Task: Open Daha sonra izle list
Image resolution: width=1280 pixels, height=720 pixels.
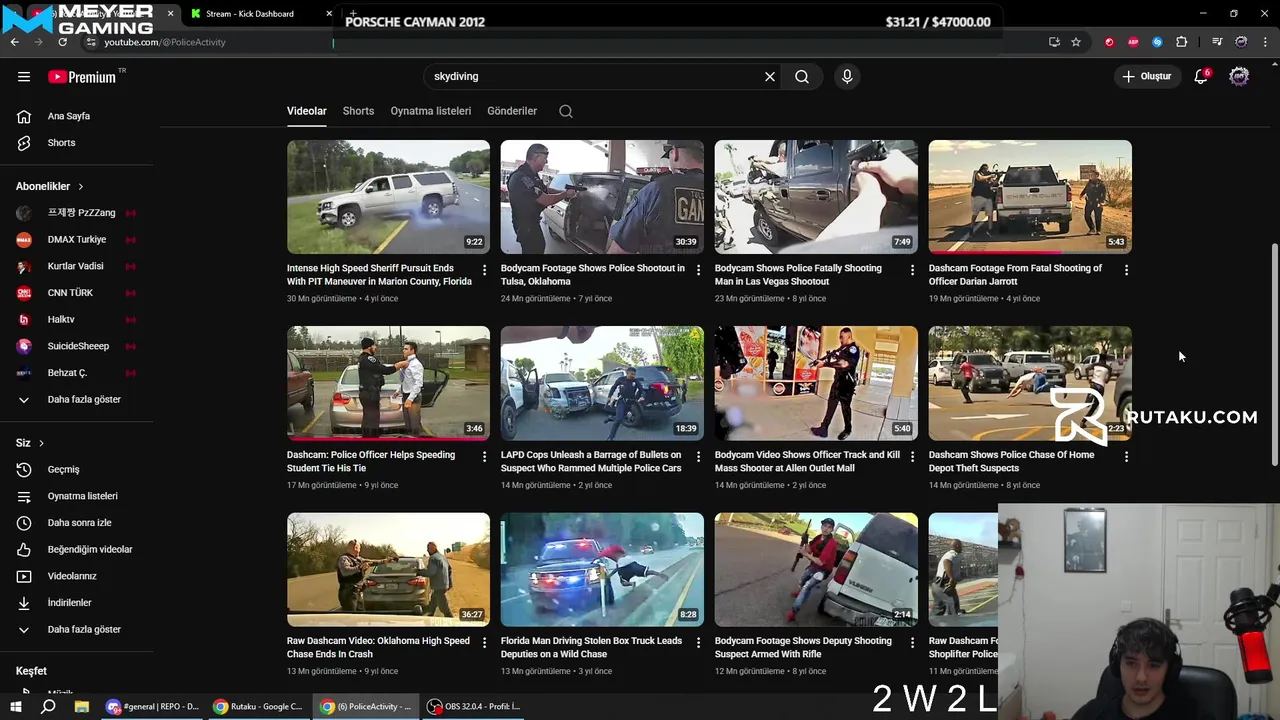Action: tap(78, 523)
